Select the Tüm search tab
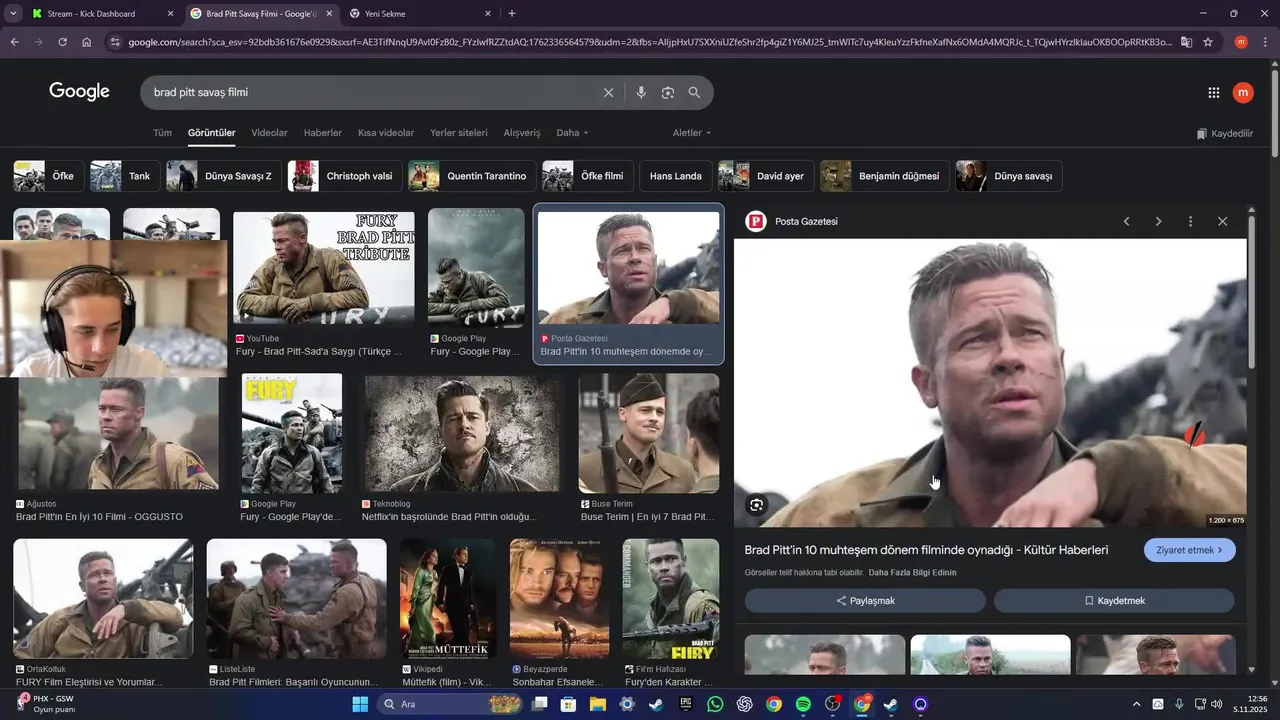 (x=162, y=133)
